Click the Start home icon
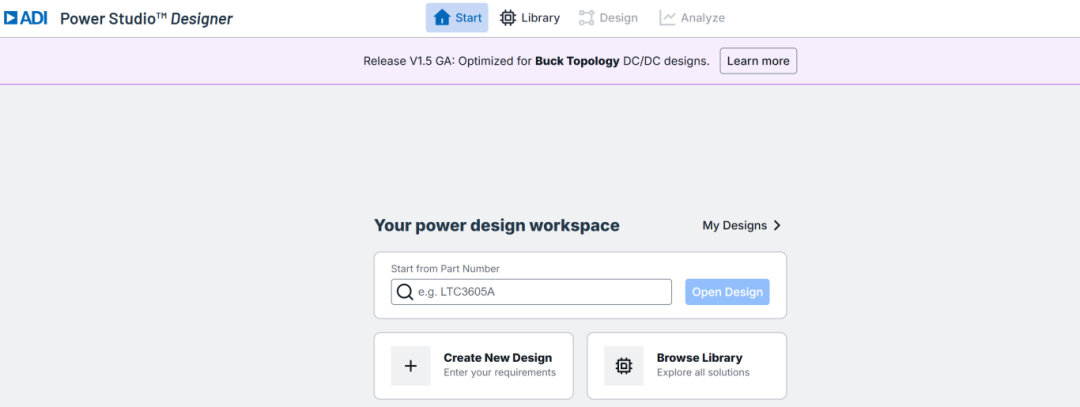 [x=442, y=17]
